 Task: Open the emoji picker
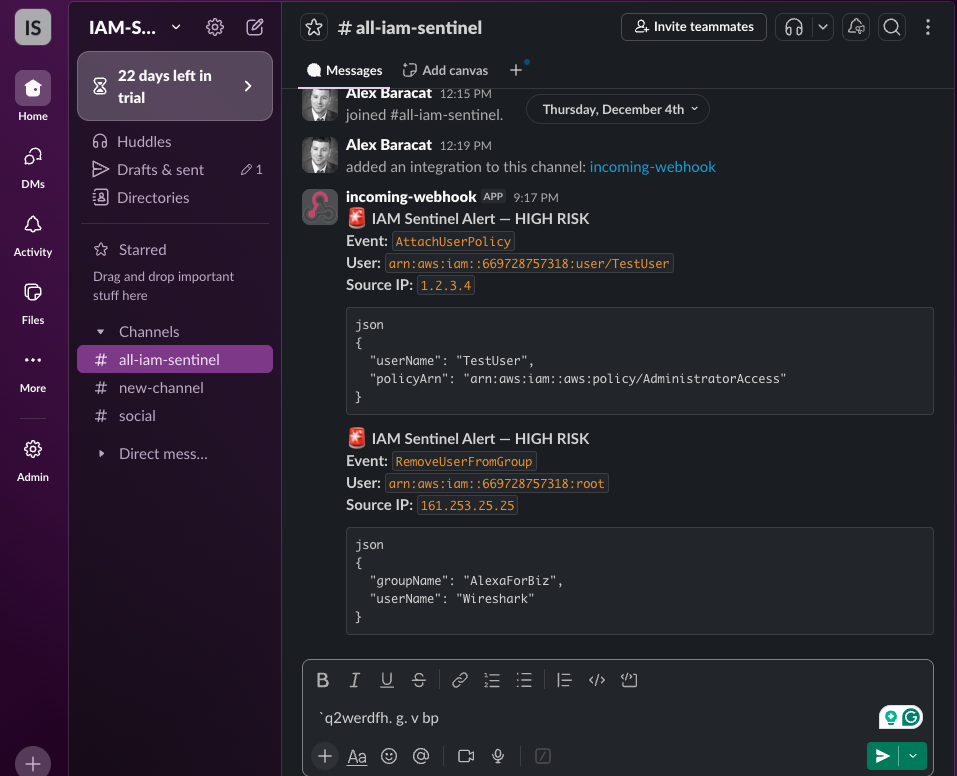[389, 757]
